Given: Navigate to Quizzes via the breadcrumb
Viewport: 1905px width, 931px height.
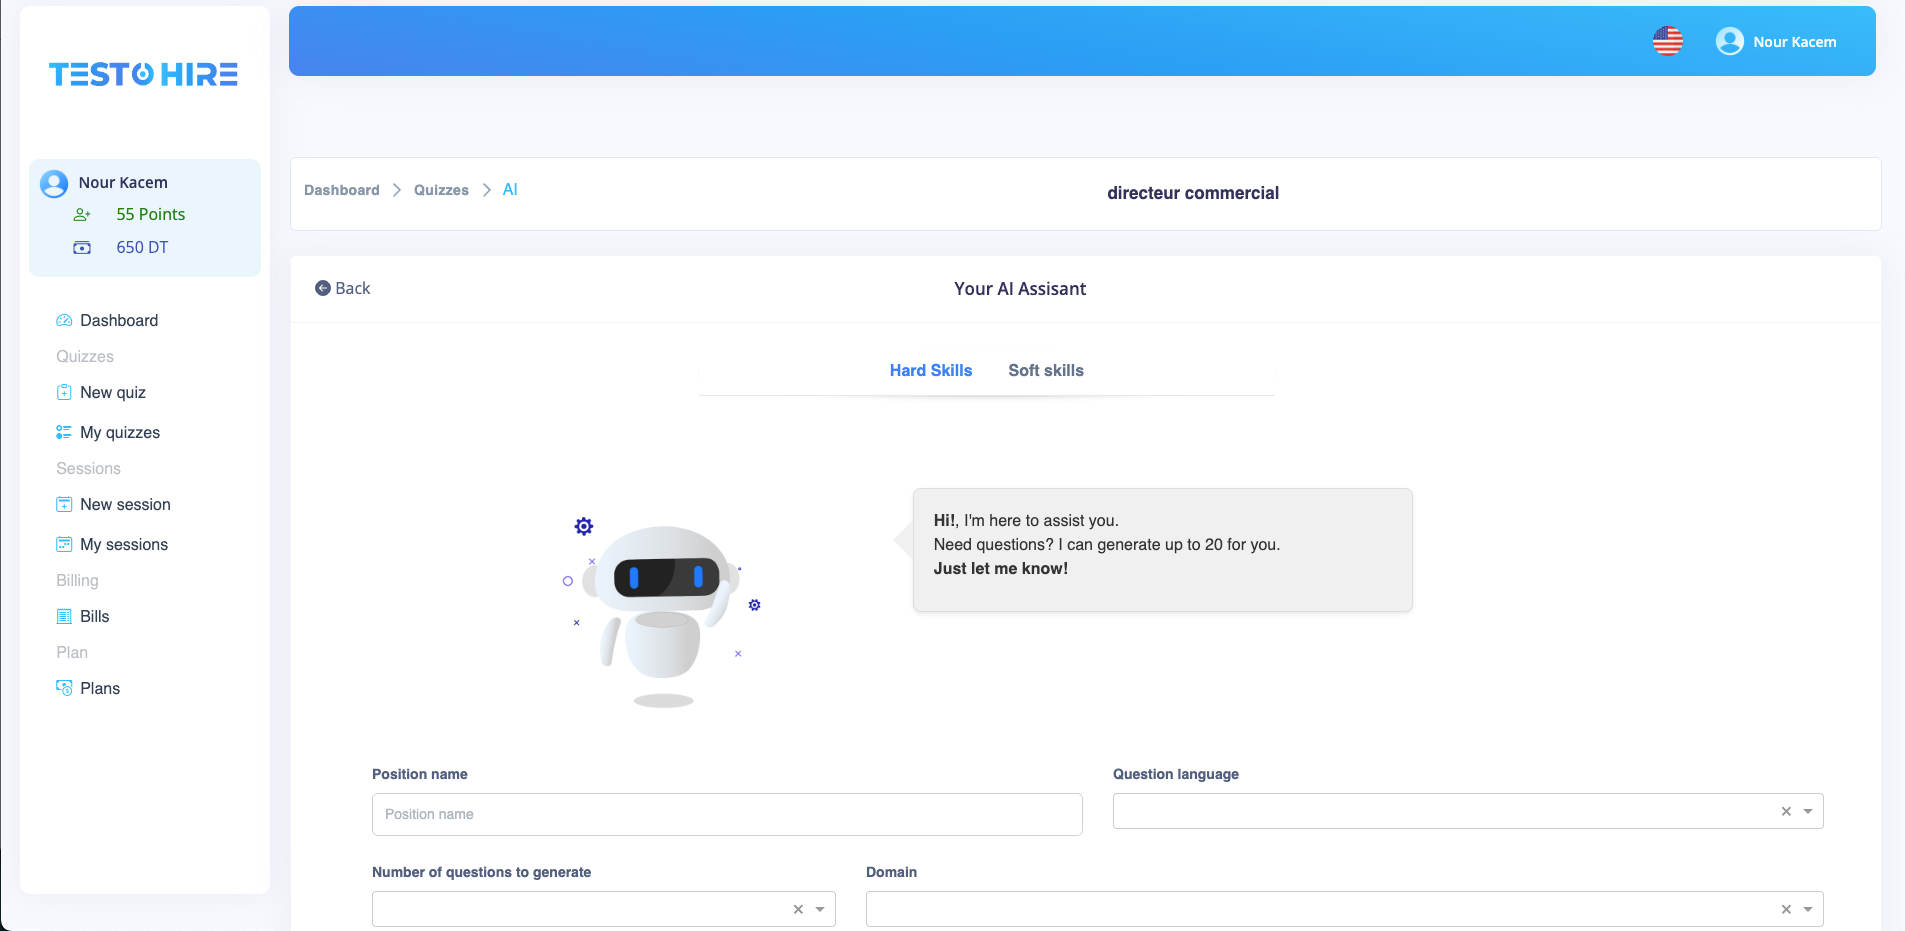Looking at the screenshot, I should point(441,190).
